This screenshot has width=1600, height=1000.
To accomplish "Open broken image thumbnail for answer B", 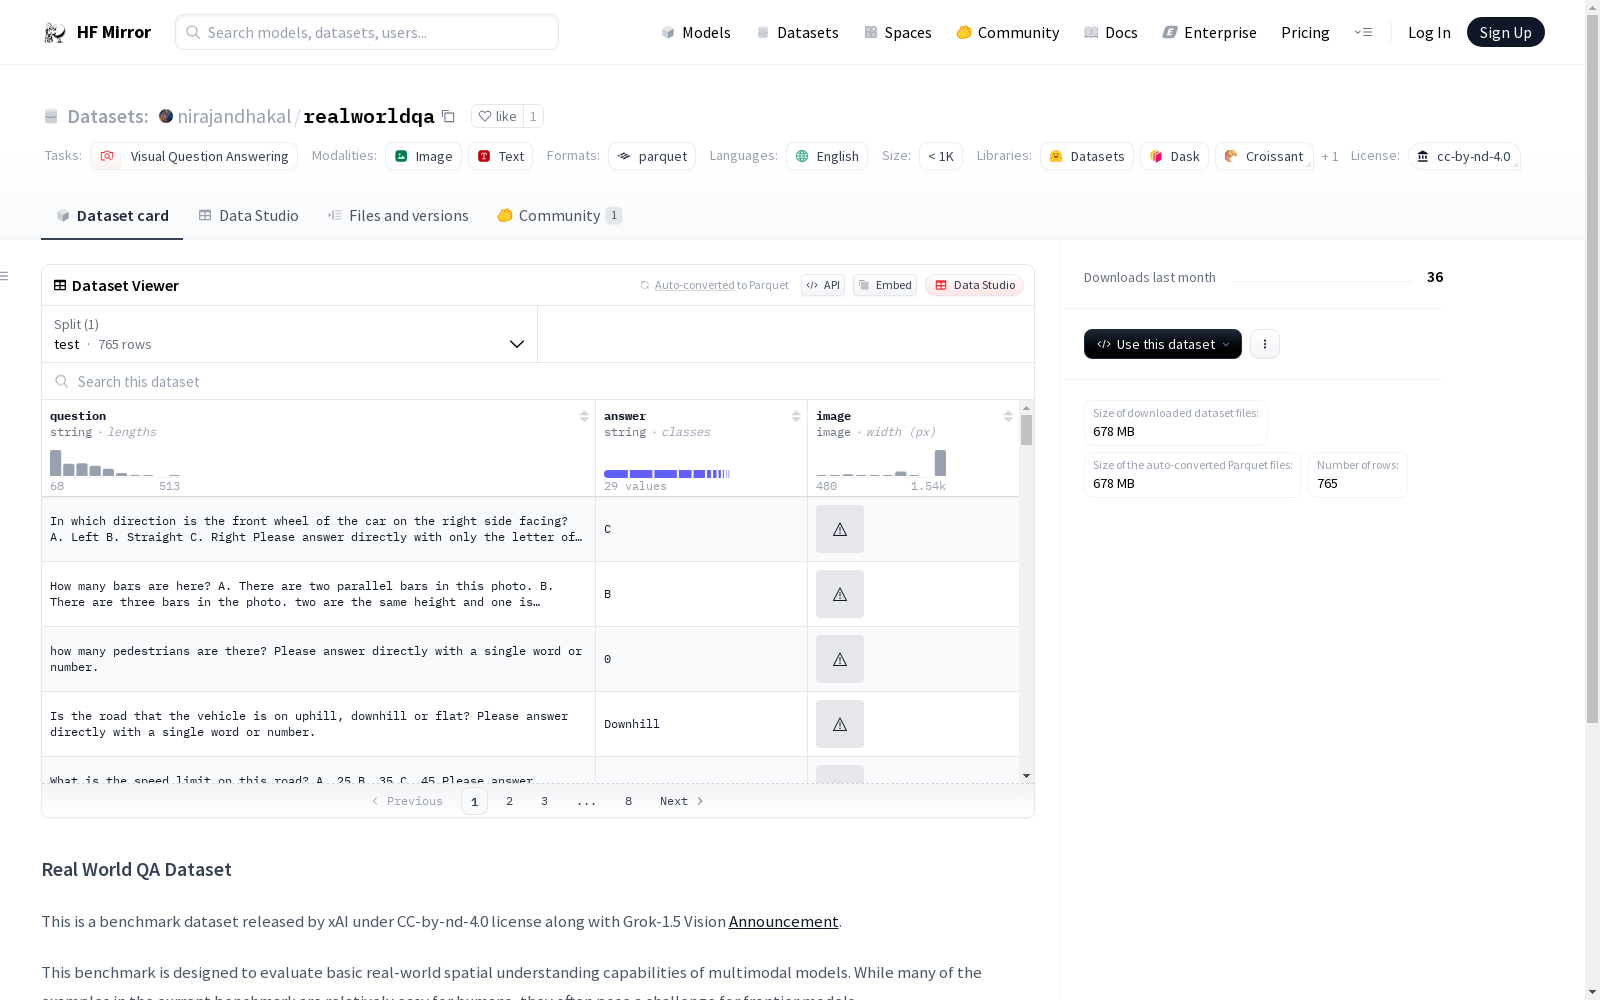I will [840, 594].
